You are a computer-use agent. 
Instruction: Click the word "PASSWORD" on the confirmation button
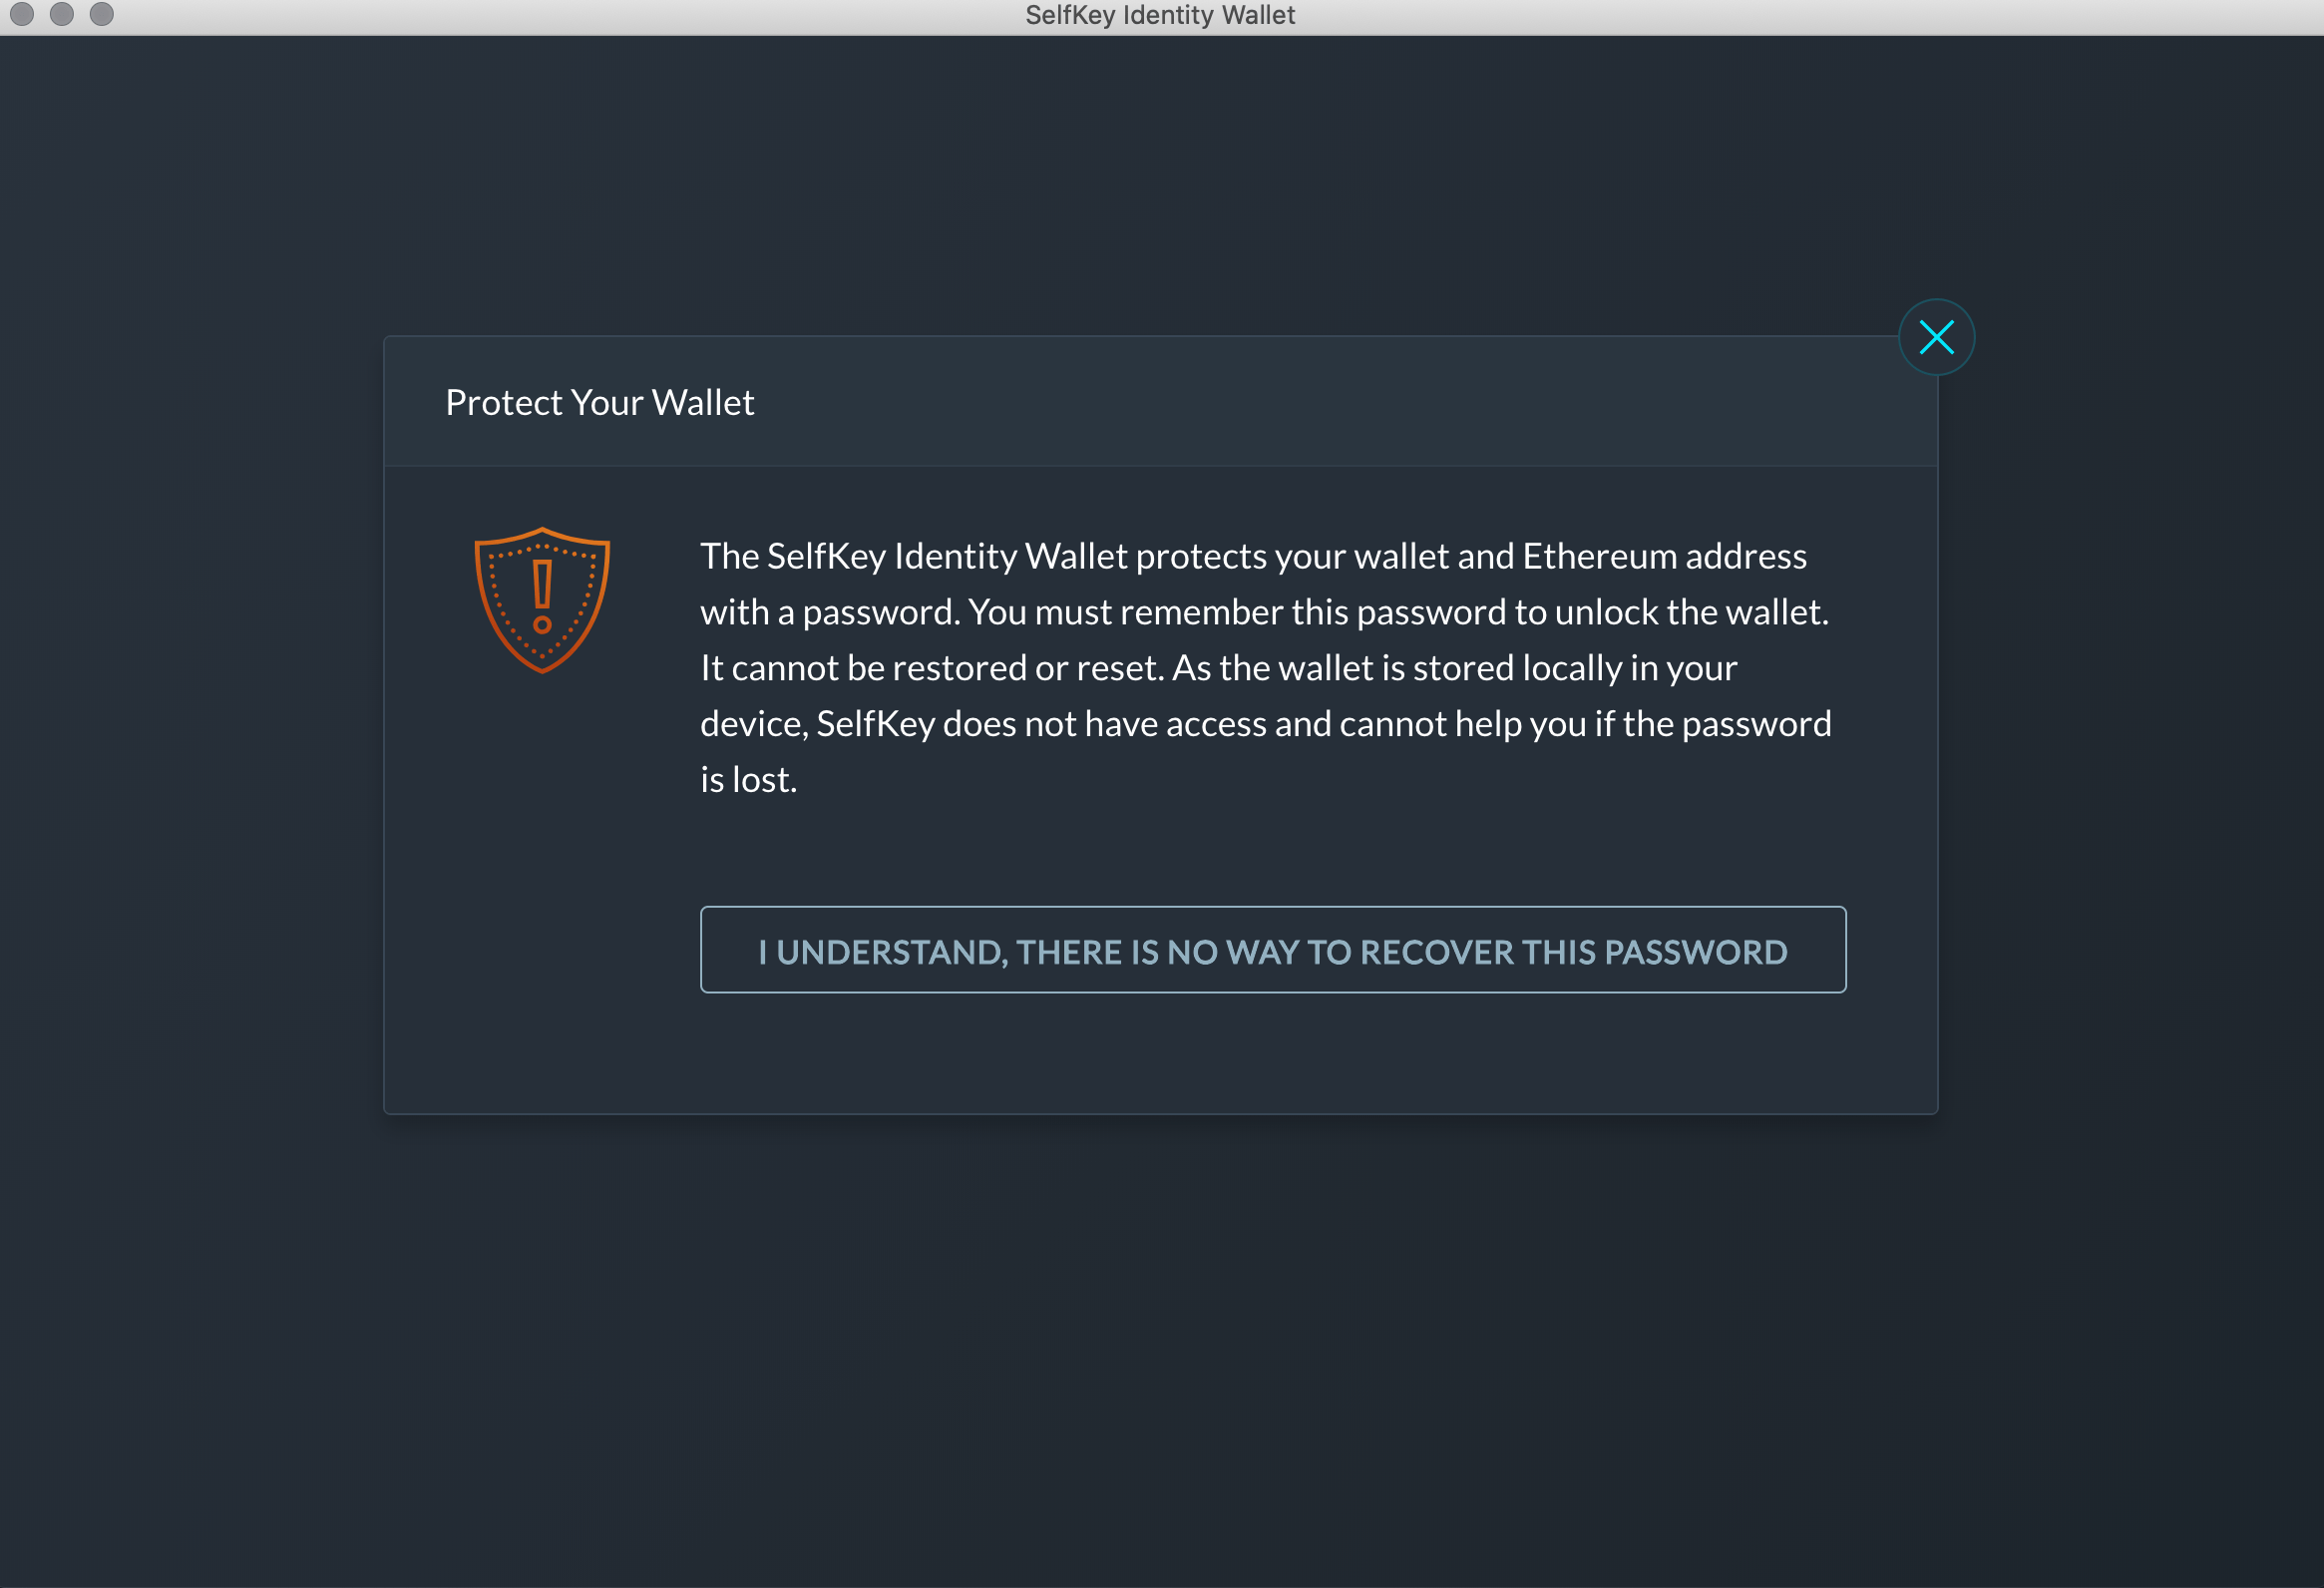coord(1696,952)
